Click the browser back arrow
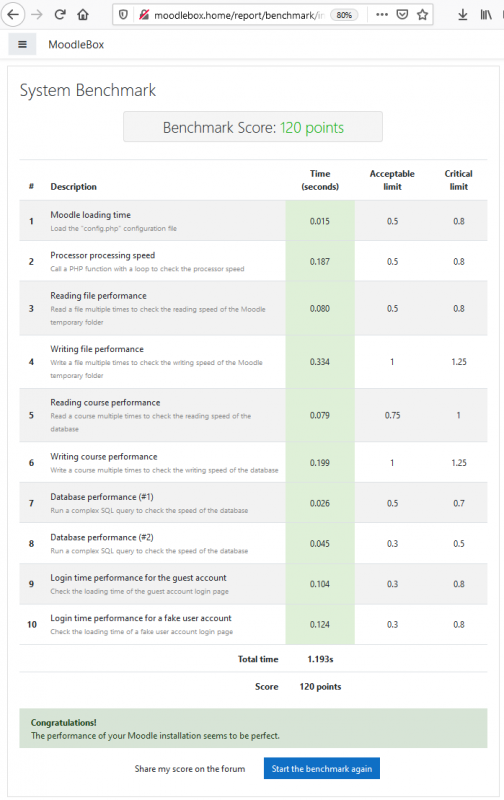Image resolution: width=504 pixels, height=800 pixels. click(x=13, y=14)
